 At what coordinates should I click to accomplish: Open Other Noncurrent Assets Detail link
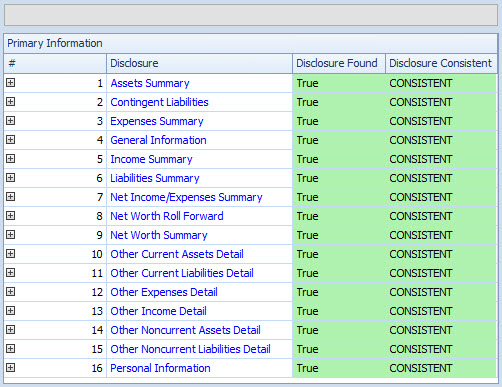pyautogui.click(x=185, y=330)
